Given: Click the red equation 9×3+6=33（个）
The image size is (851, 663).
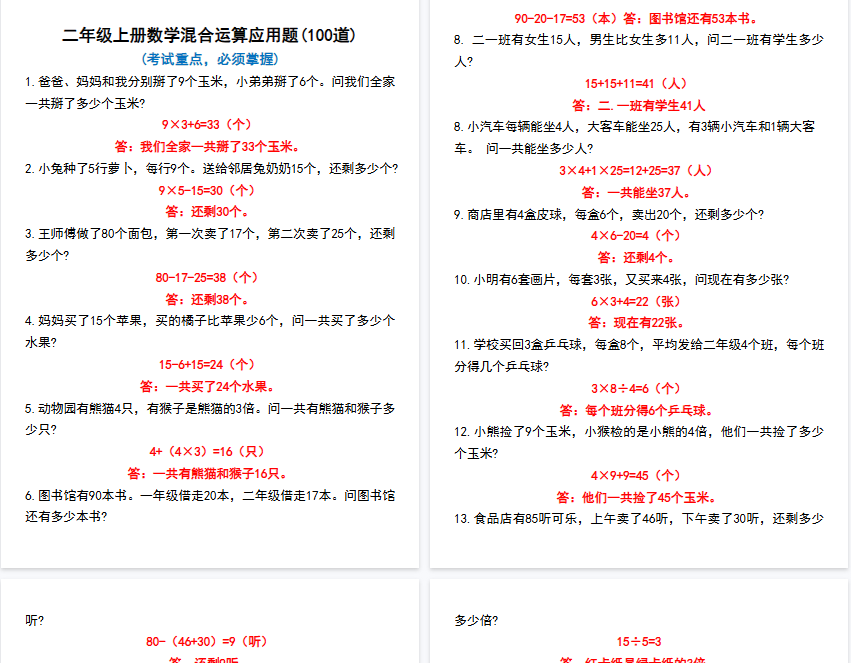Looking at the screenshot, I should click(x=208, y=125).
